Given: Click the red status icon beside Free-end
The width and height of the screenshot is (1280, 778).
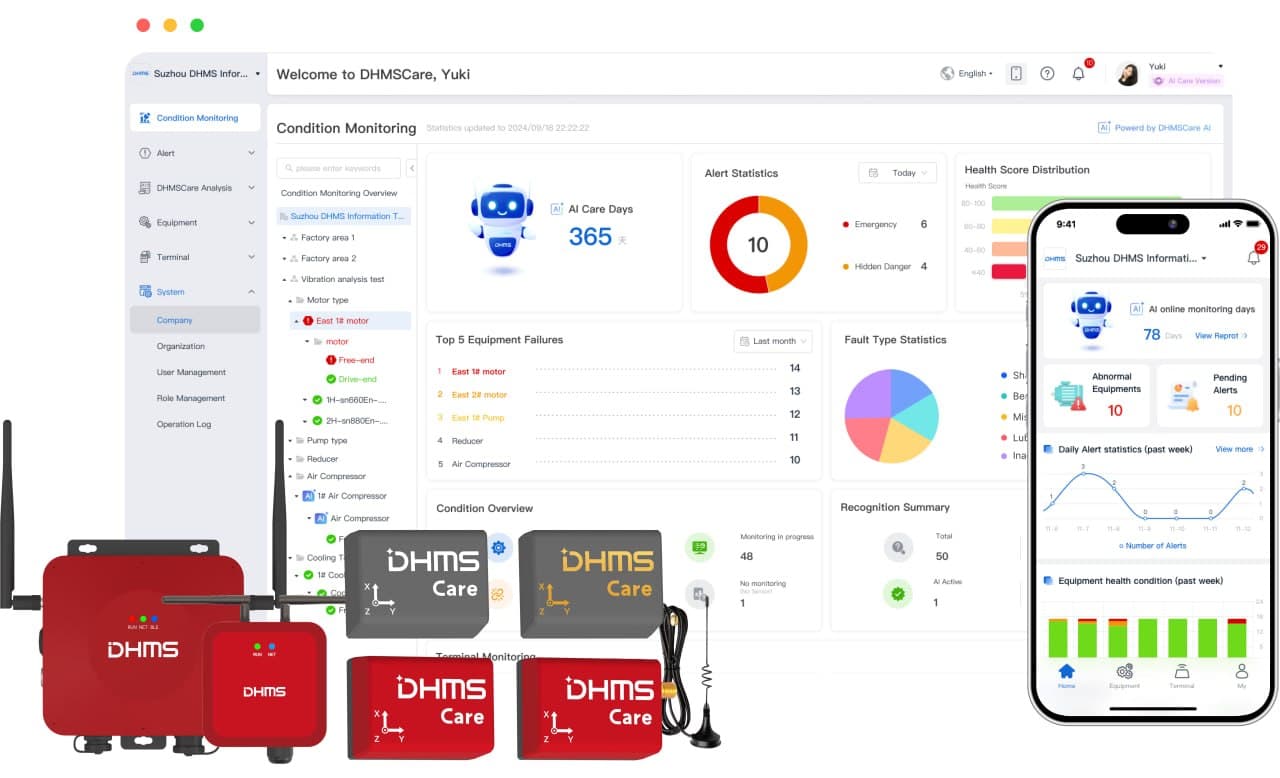Looking at the screenshot, I should (x=331, y=360).
